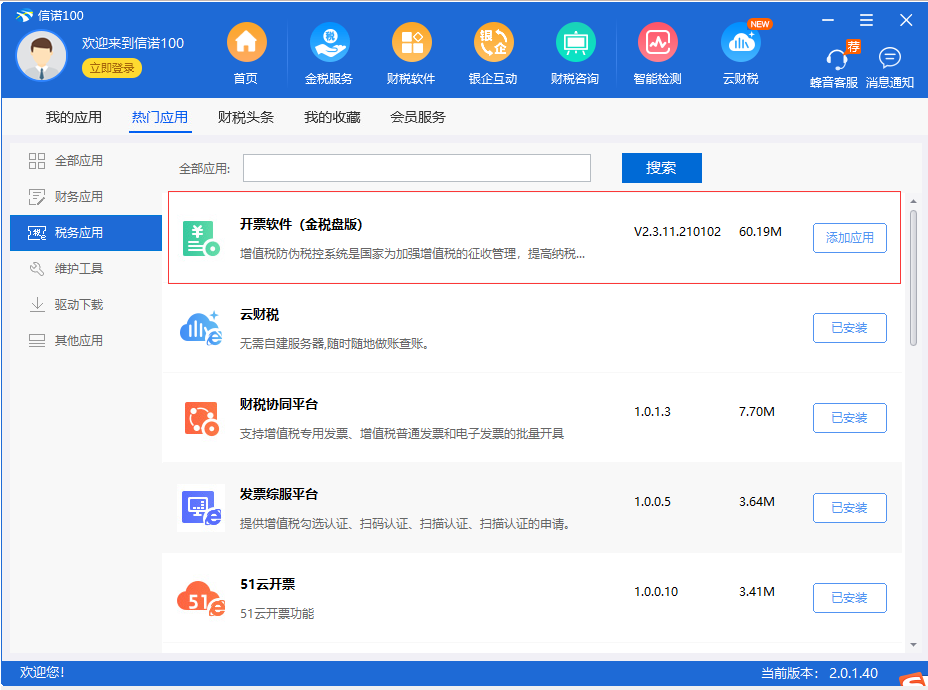Screen dimensions: 928x690
Task: Open the 金税服务 icon
Action: 329,43
